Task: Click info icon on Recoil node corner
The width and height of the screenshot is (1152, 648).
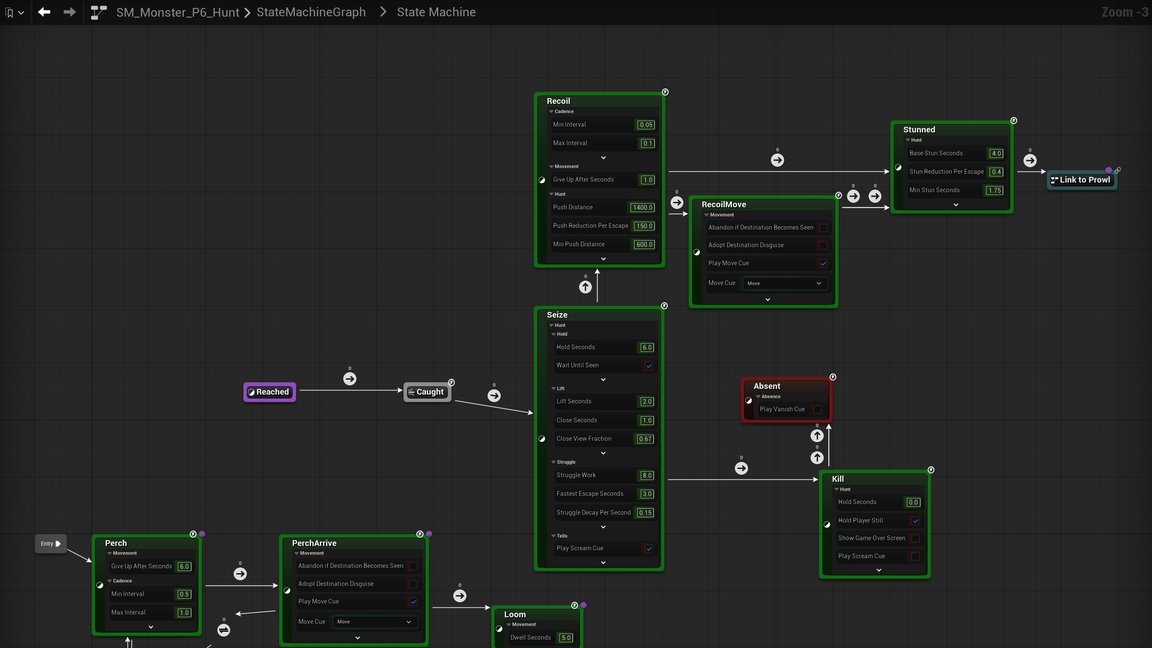Action: 665,92
